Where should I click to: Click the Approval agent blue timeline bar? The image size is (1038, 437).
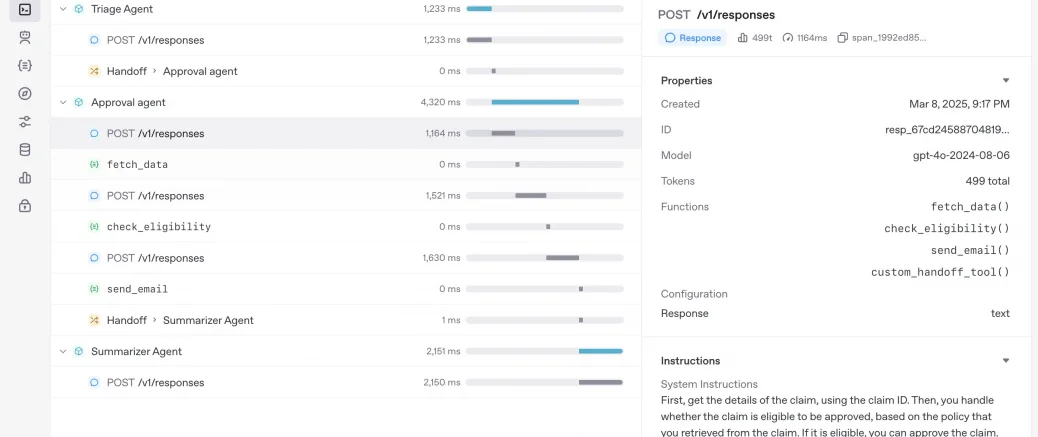[535, 102]
